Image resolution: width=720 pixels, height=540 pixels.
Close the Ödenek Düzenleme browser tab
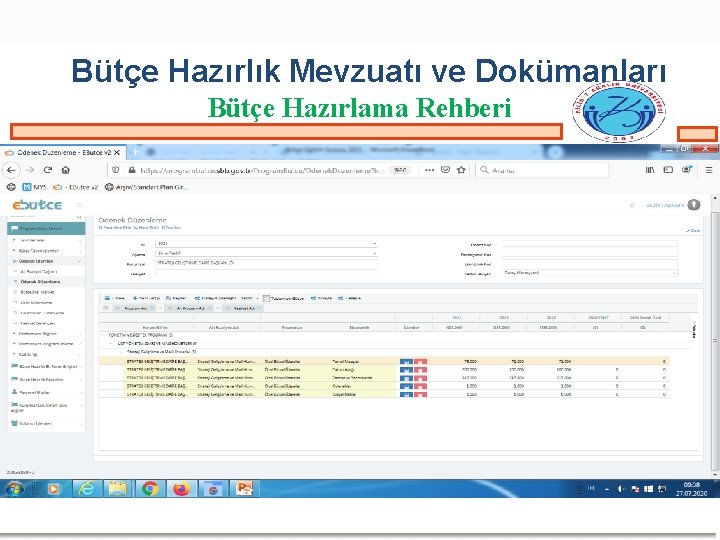coord(117,152)
